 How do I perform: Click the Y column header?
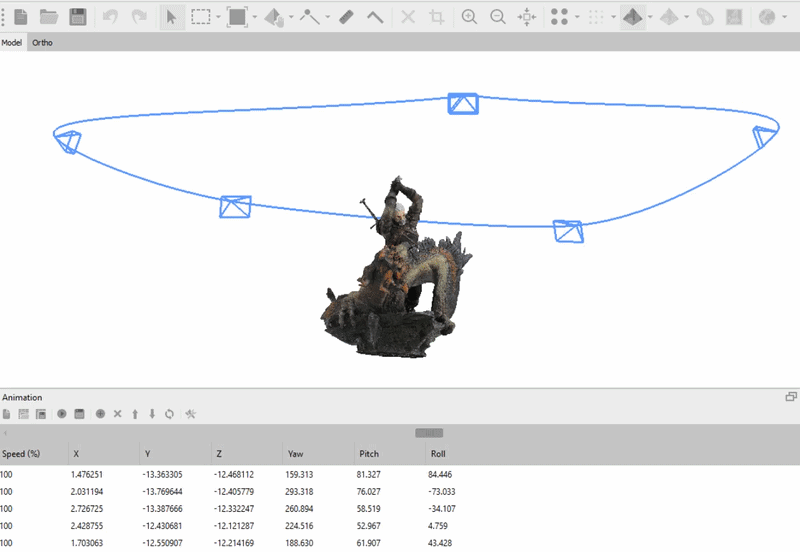175,454
